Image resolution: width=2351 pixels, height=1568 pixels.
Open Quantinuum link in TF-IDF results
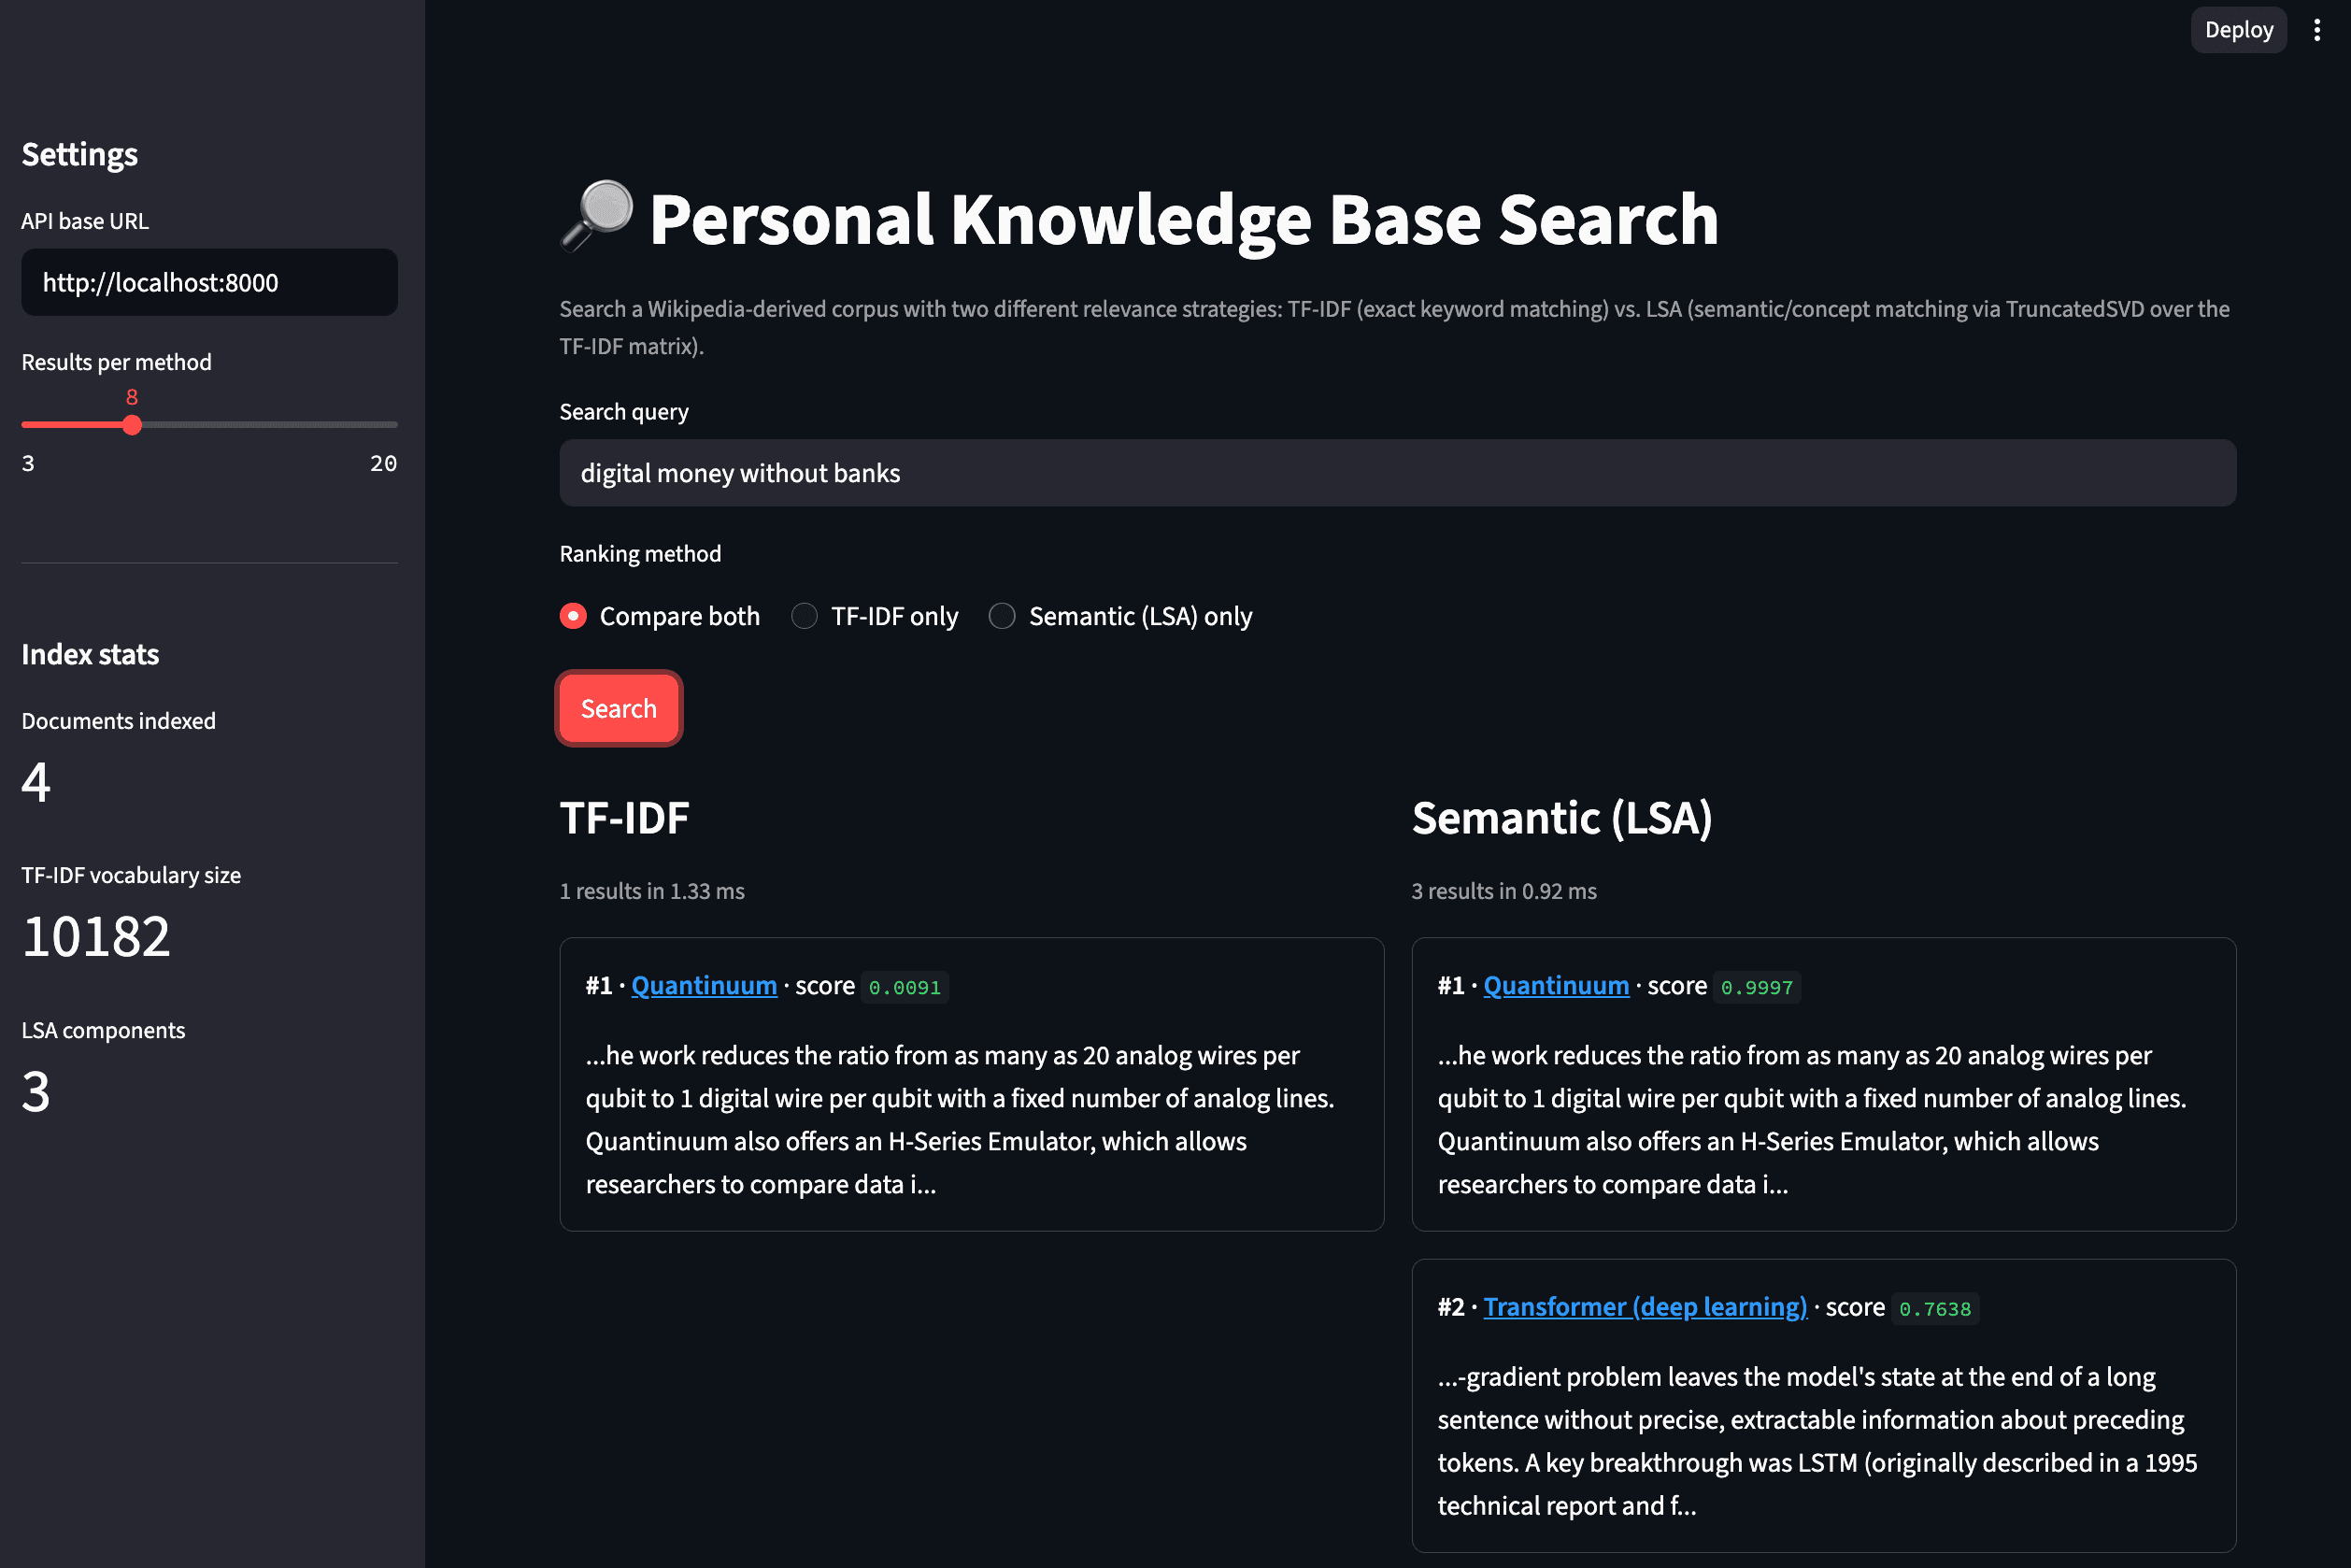tap(704, 986)
